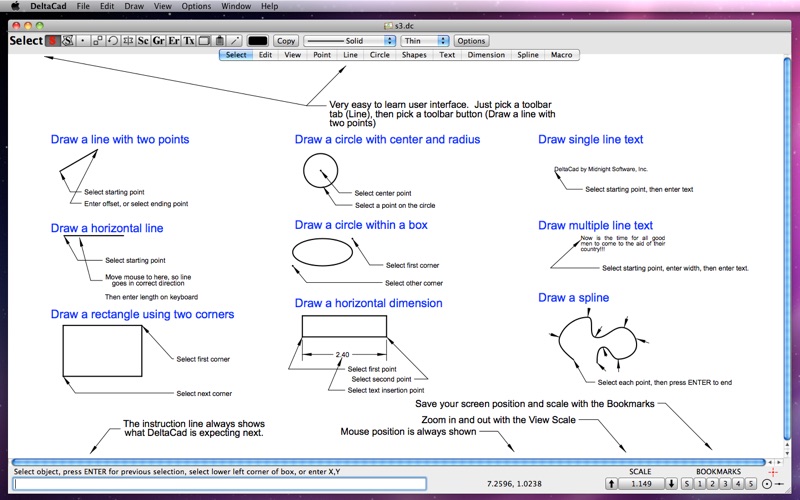Open the Thin line width dropdown
This screenshot has width=800, height=500.
coord(424,41)
